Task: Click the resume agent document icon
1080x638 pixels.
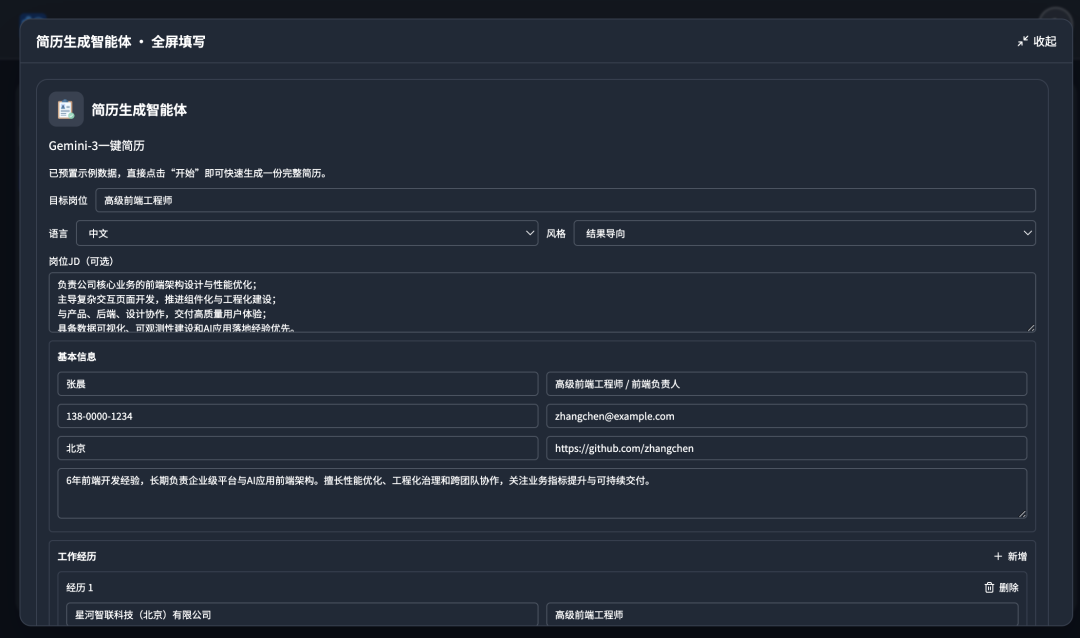Action: pos(66,110)
